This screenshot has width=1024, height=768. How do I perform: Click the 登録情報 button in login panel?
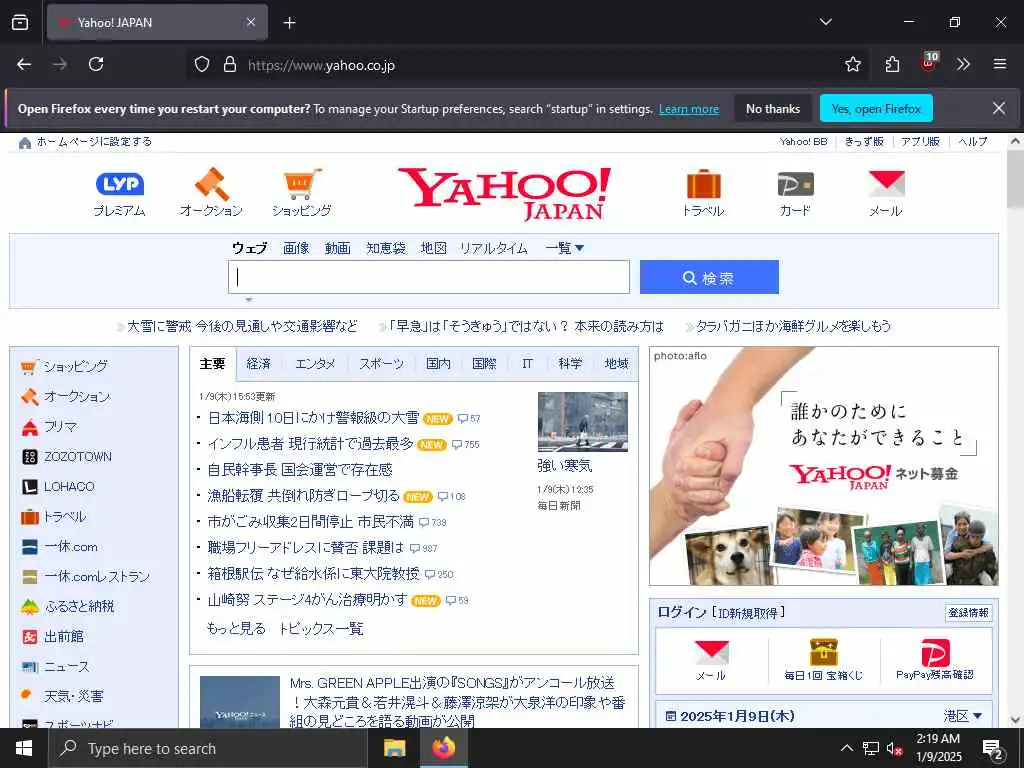coord(968,613)
